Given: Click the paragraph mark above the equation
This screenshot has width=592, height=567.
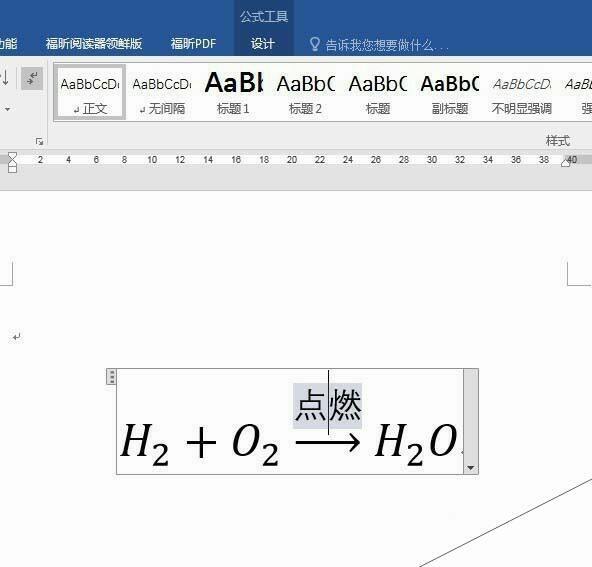Looking at the screenshot, I should 16,336.
